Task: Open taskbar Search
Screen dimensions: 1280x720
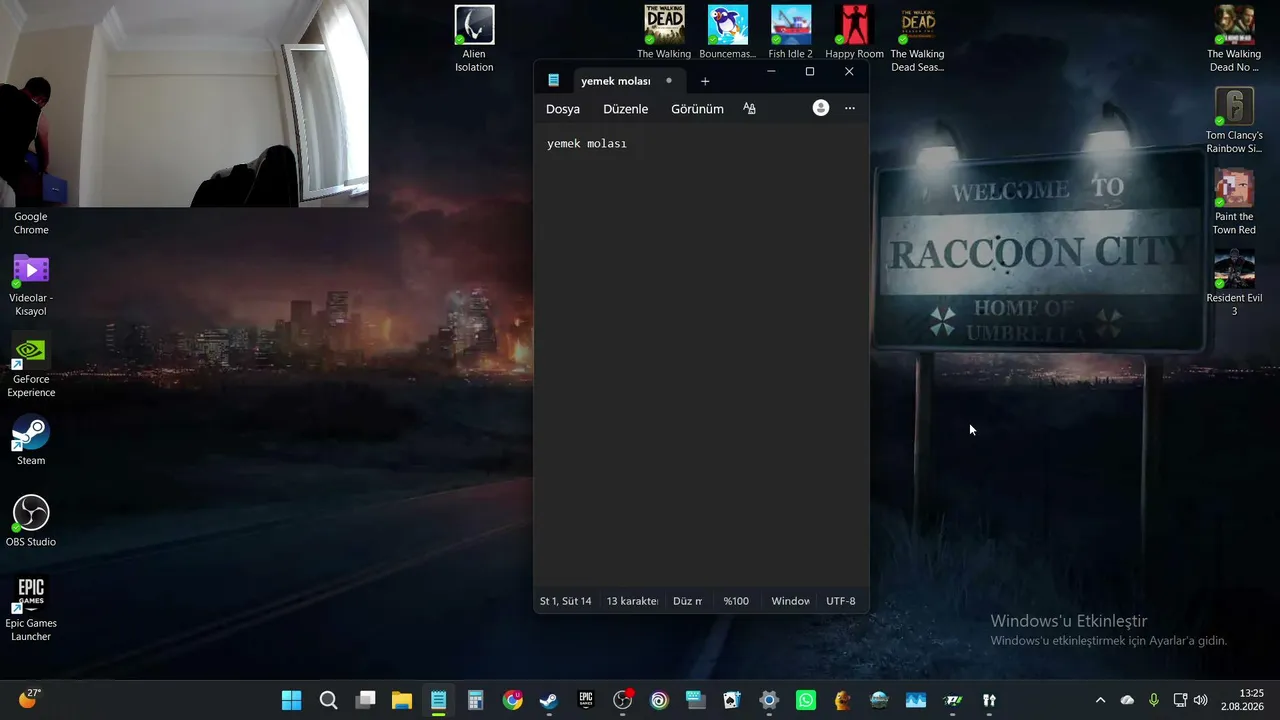Action: click(x=328, y=700)
